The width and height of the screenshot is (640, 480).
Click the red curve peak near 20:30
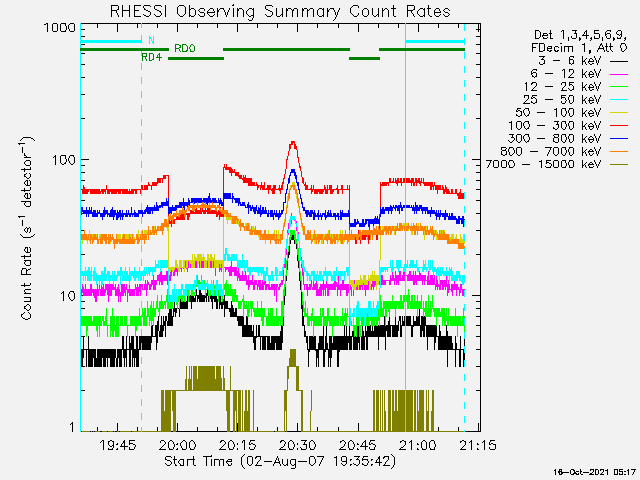[293, 142]
